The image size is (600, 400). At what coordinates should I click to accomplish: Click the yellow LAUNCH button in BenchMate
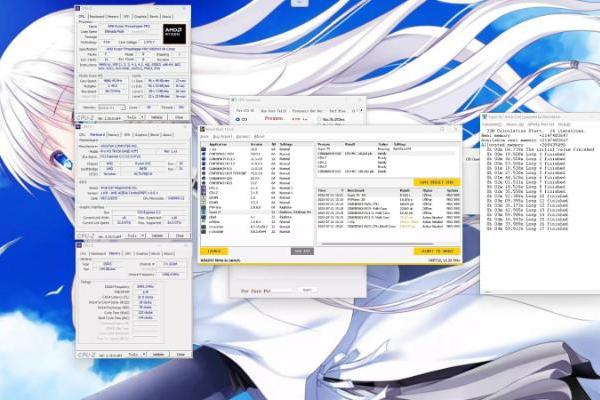(214, 251)
